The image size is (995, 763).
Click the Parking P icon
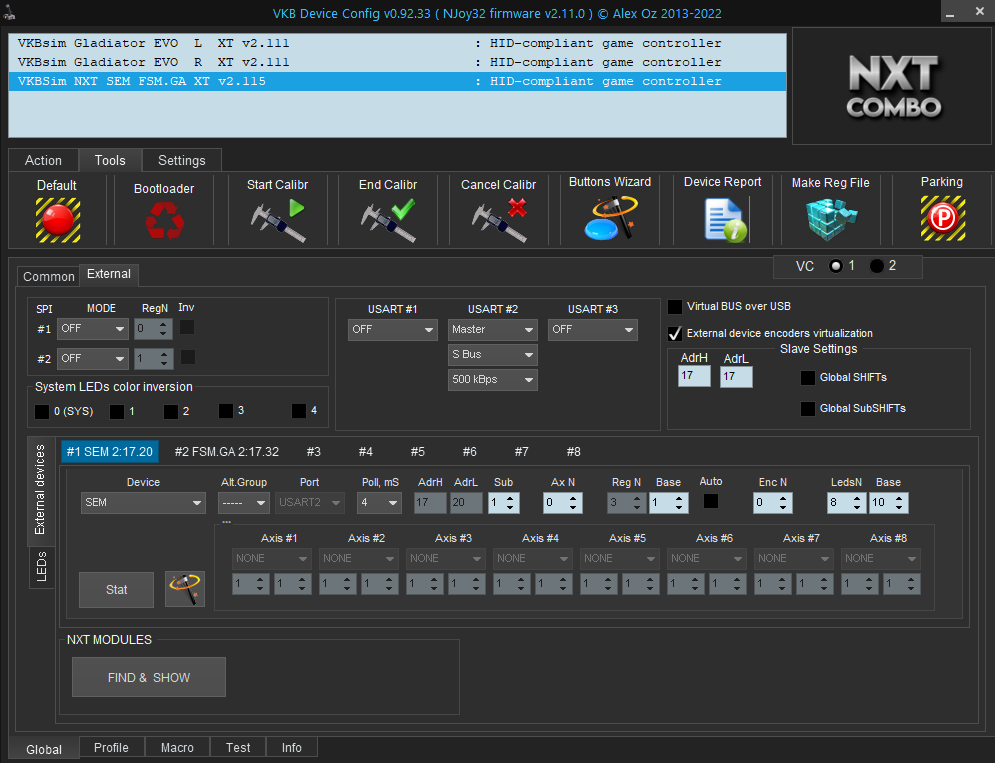(x=943, y=218)
